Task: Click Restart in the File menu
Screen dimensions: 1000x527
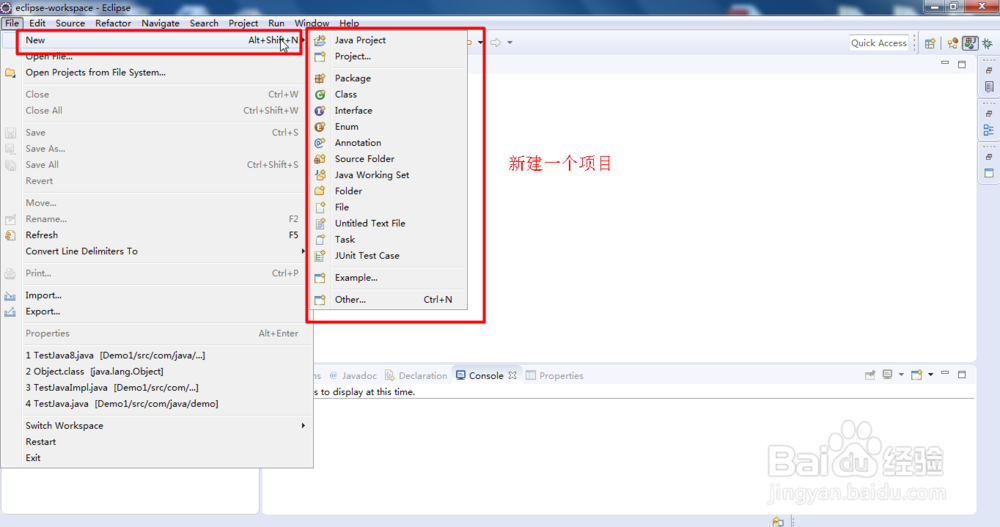Action: [x=156, y=442]
